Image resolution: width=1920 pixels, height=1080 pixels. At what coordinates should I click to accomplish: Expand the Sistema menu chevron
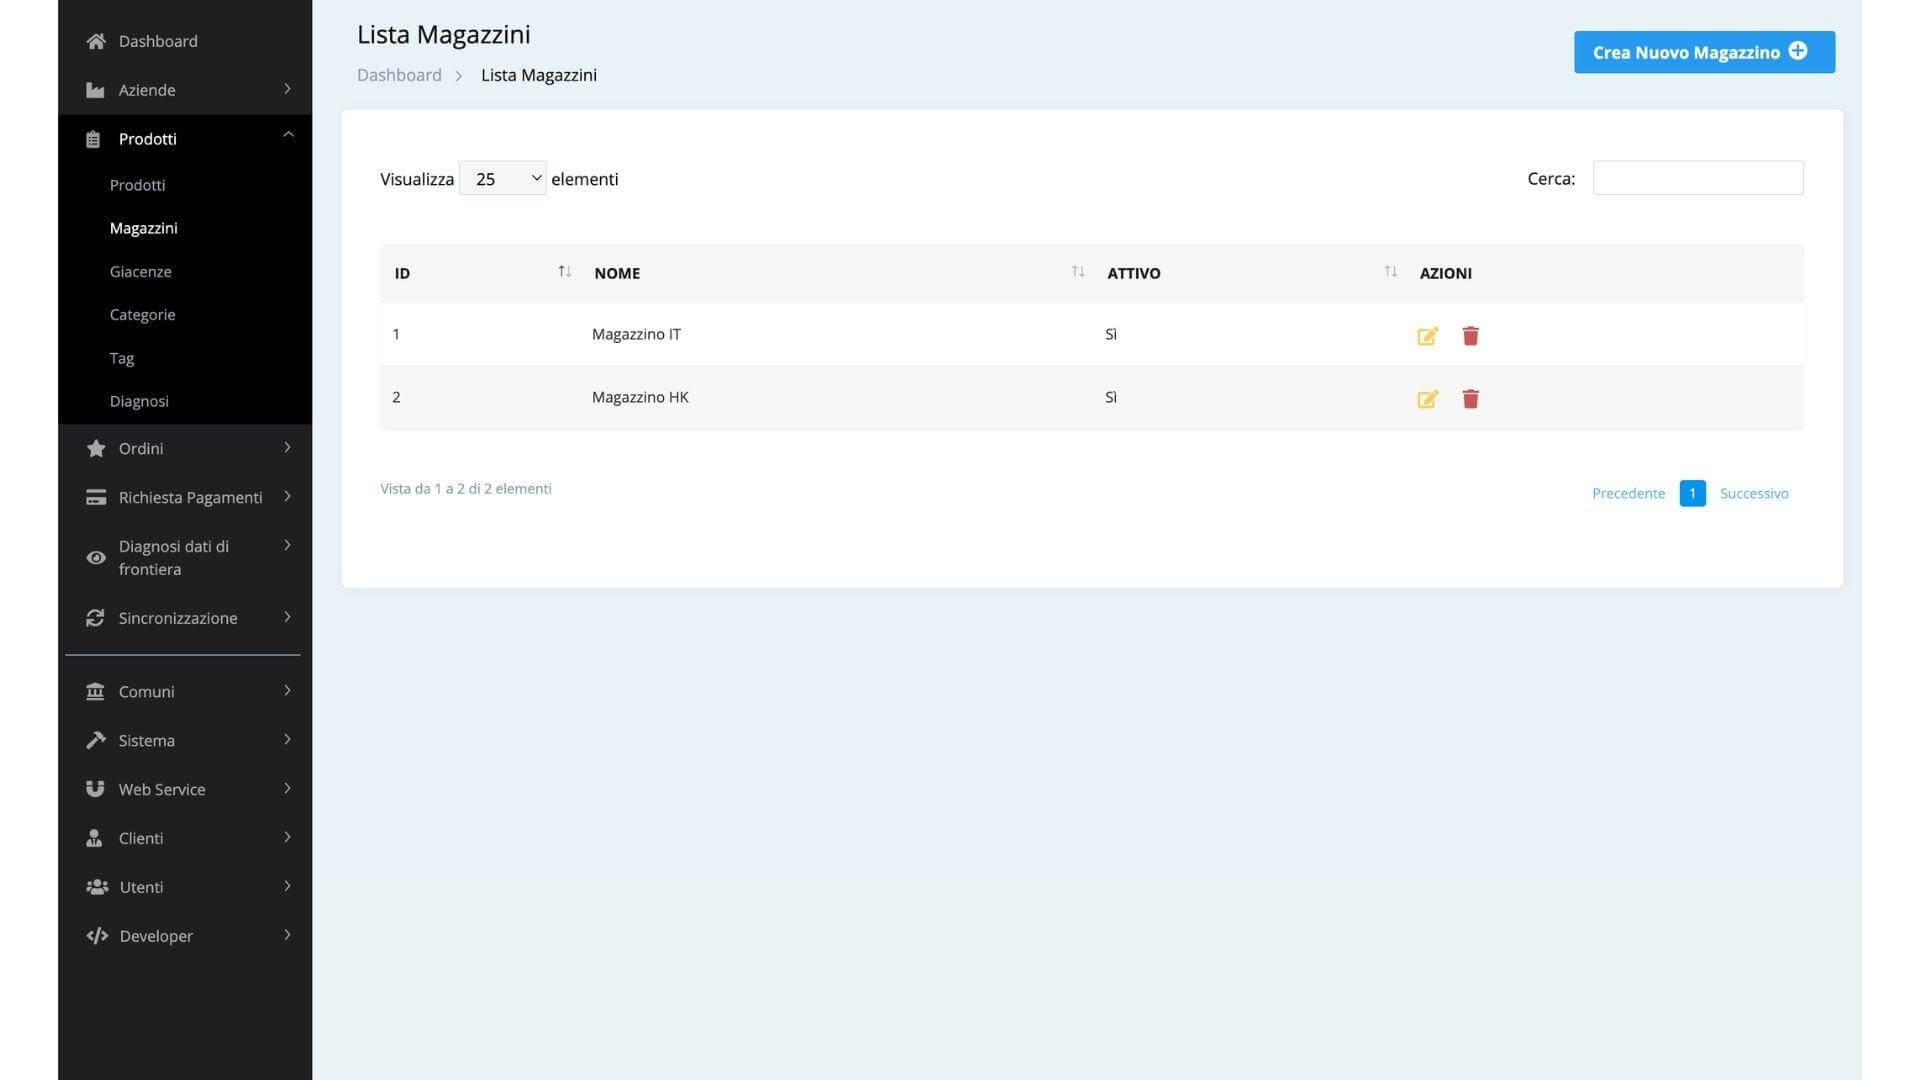click(287, 739)
